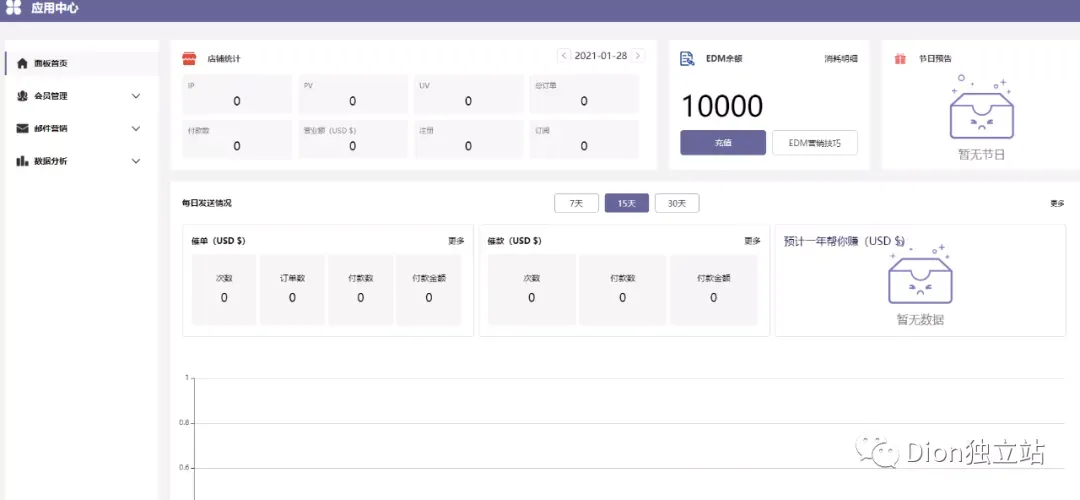1080x500 pixels.
Task: Click the app center clover logo icon
Action: point(13,8)
